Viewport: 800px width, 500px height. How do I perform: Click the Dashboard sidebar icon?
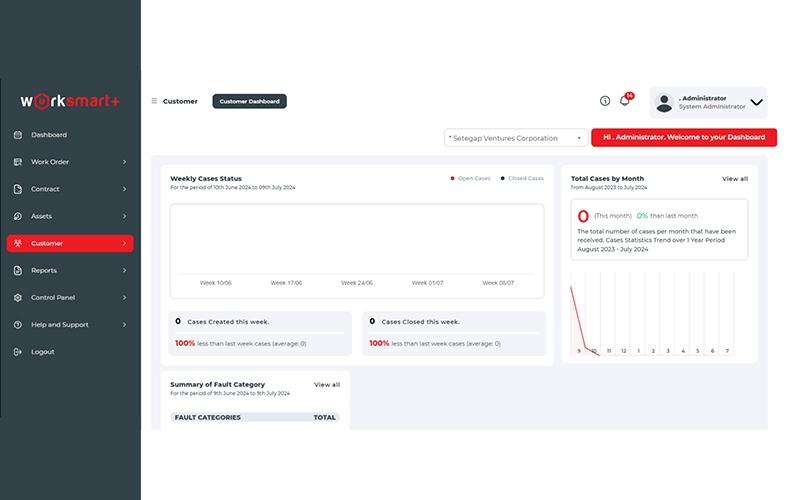click(18, 135)
